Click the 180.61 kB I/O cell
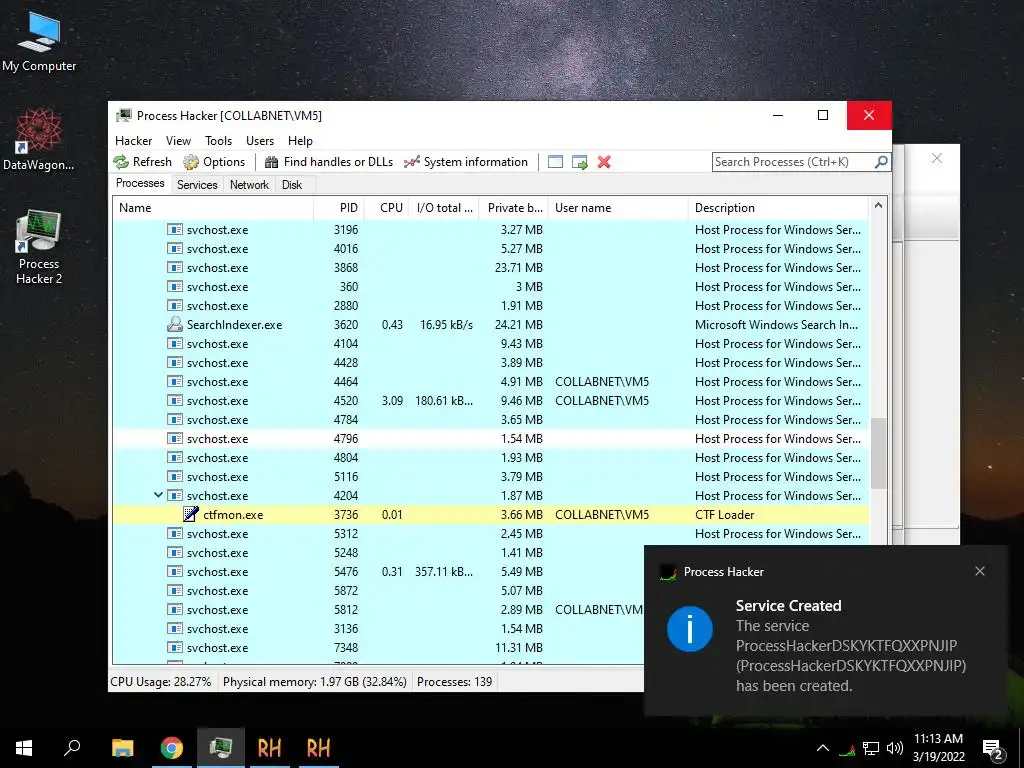 point(444,401)
